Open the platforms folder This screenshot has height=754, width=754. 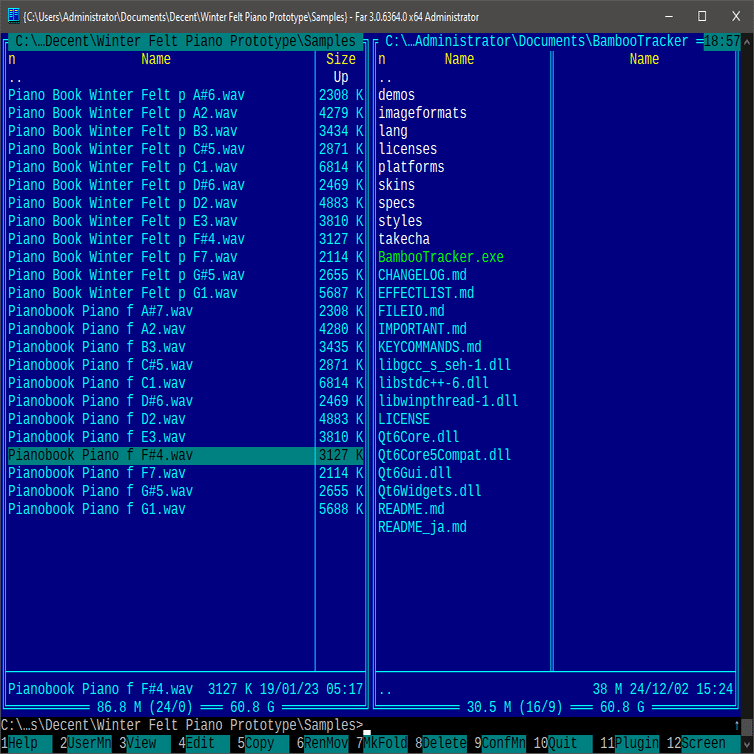(411, 167)
